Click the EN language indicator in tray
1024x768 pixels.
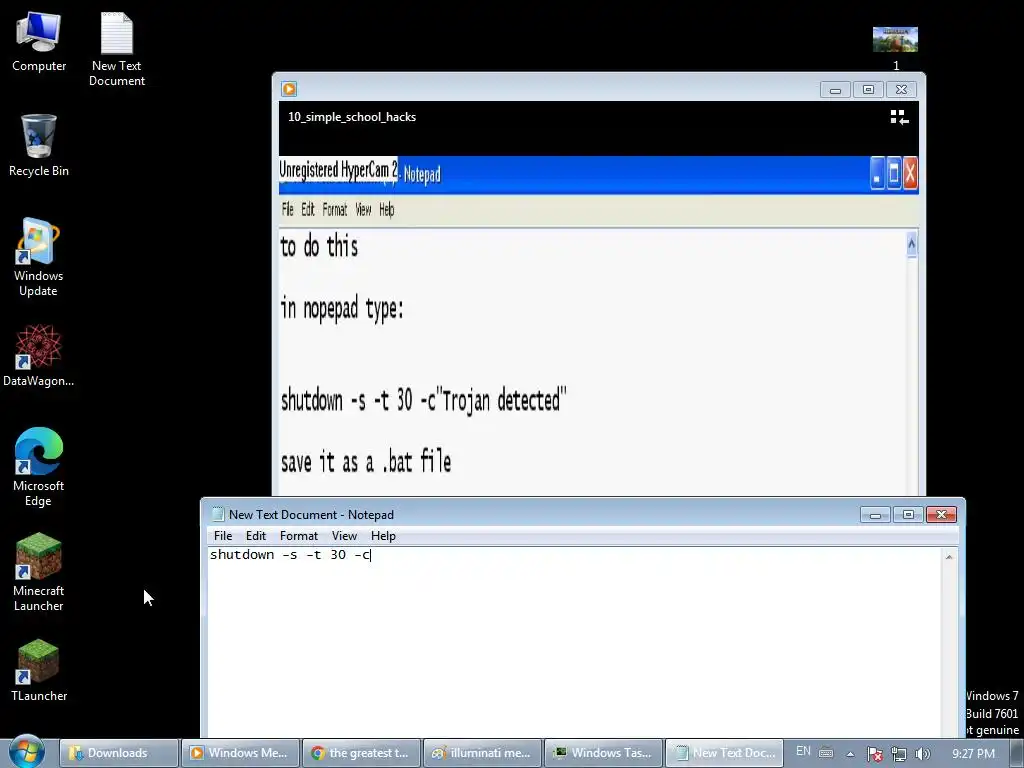tap(803, 752)
